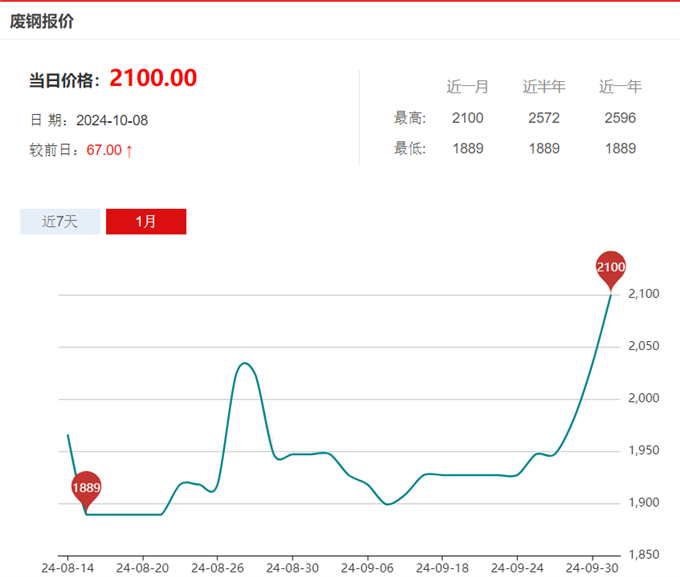Click the half-year highest value 2572
Screen dimensions: 680x577
[x=544, y=118]
